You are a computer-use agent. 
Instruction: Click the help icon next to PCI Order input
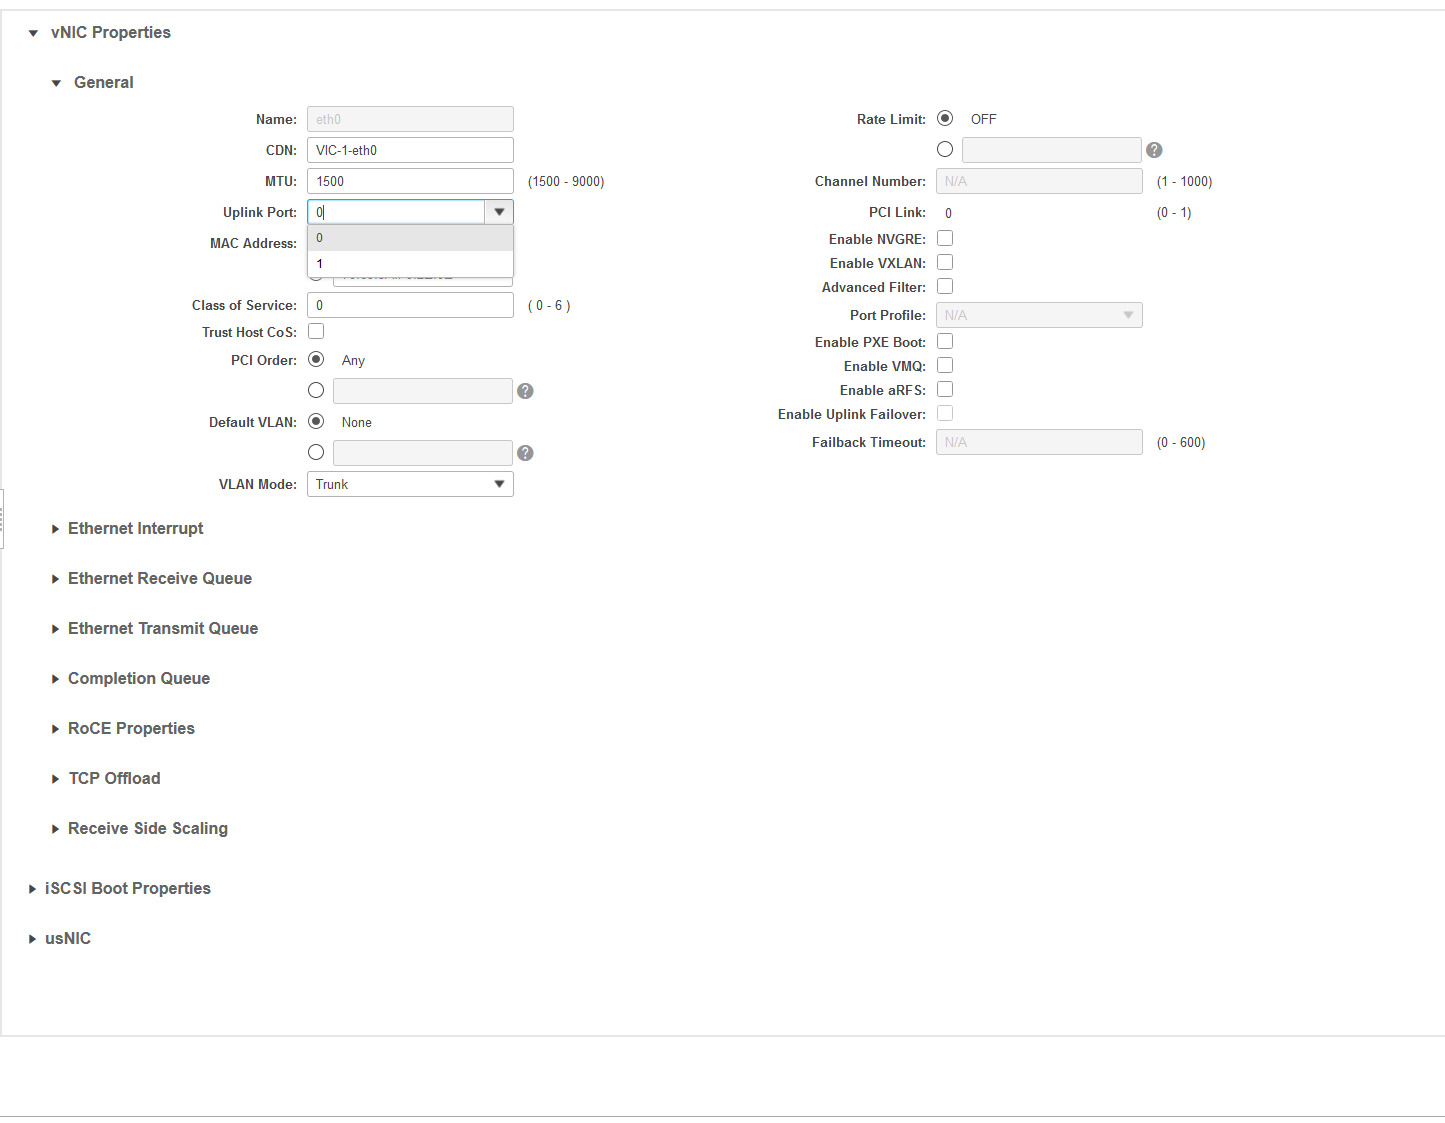525,390
